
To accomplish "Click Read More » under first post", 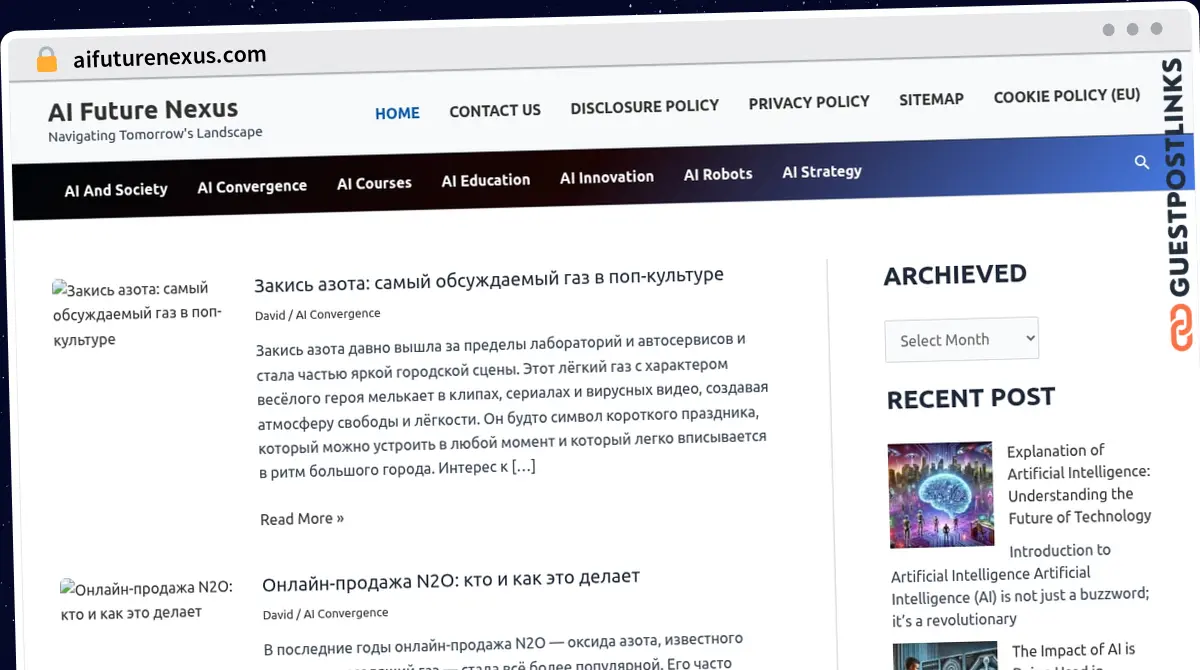I will pyautogui.click(x=302, y=518).
